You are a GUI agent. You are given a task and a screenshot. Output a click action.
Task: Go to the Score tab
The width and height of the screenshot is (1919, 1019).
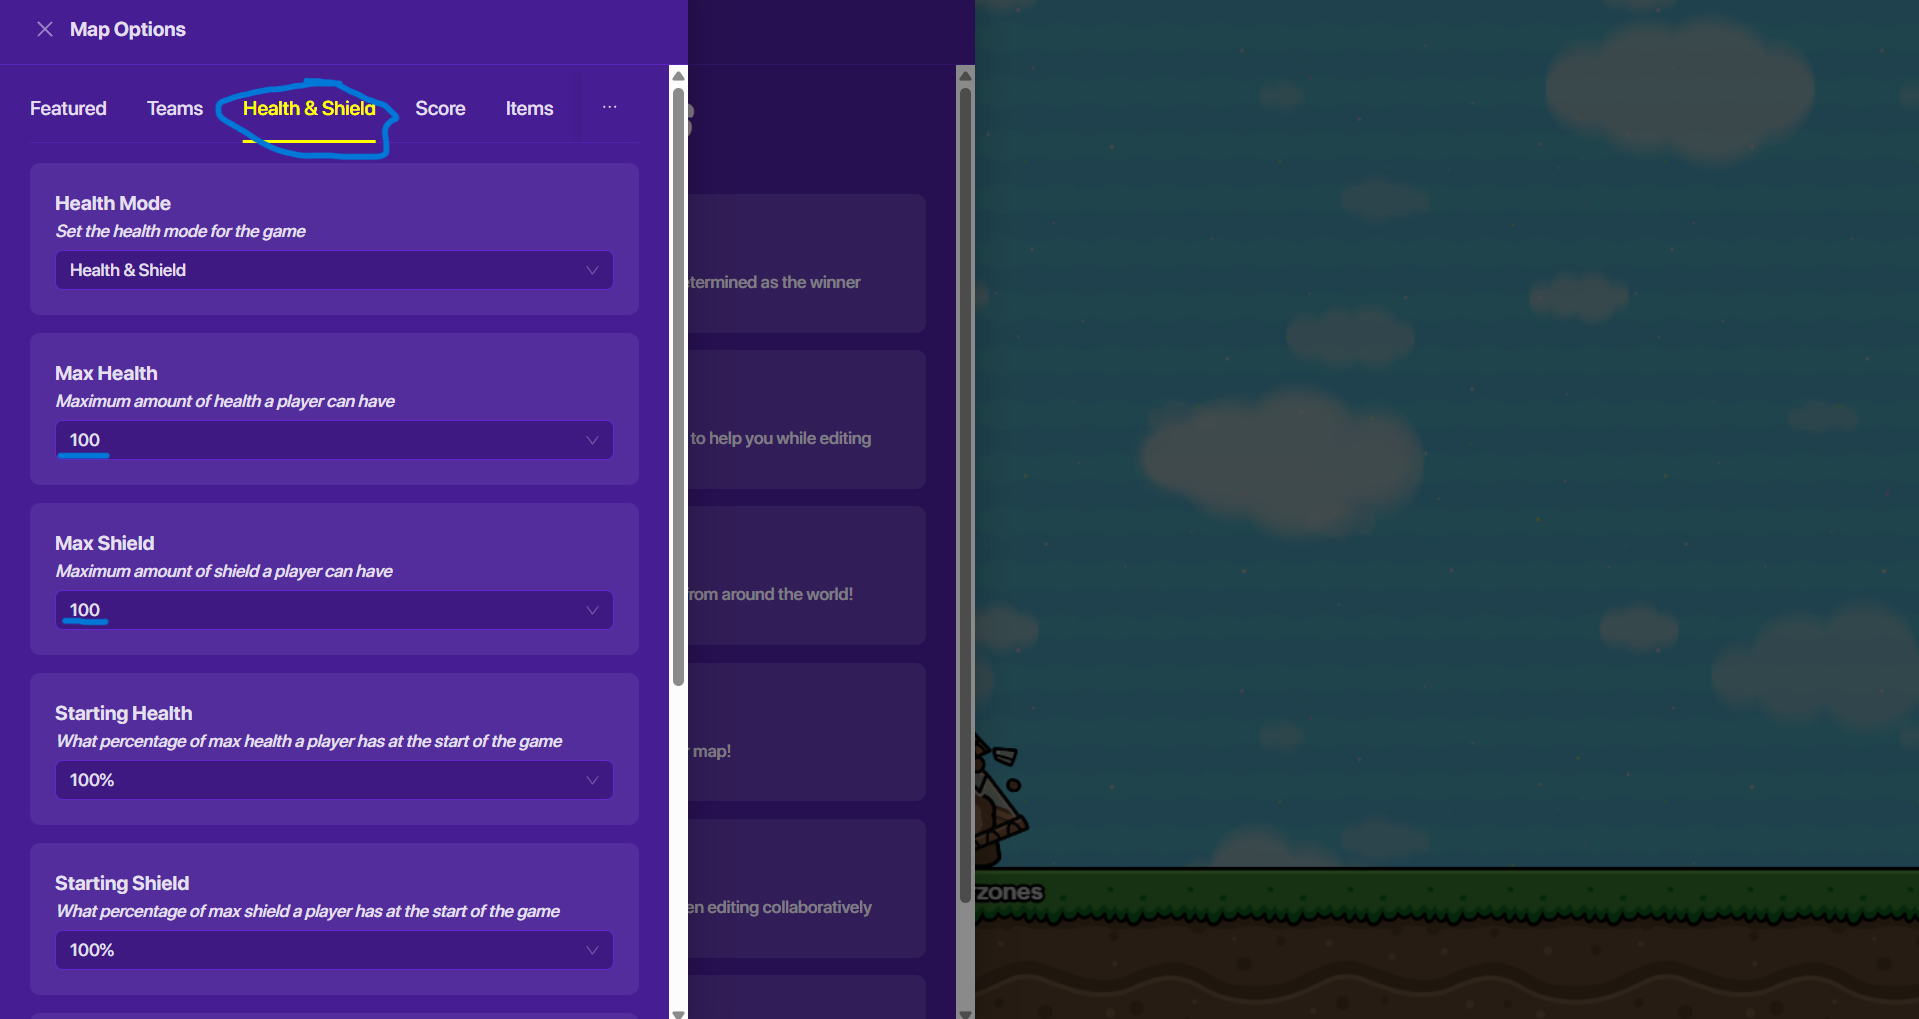[440, 108]
